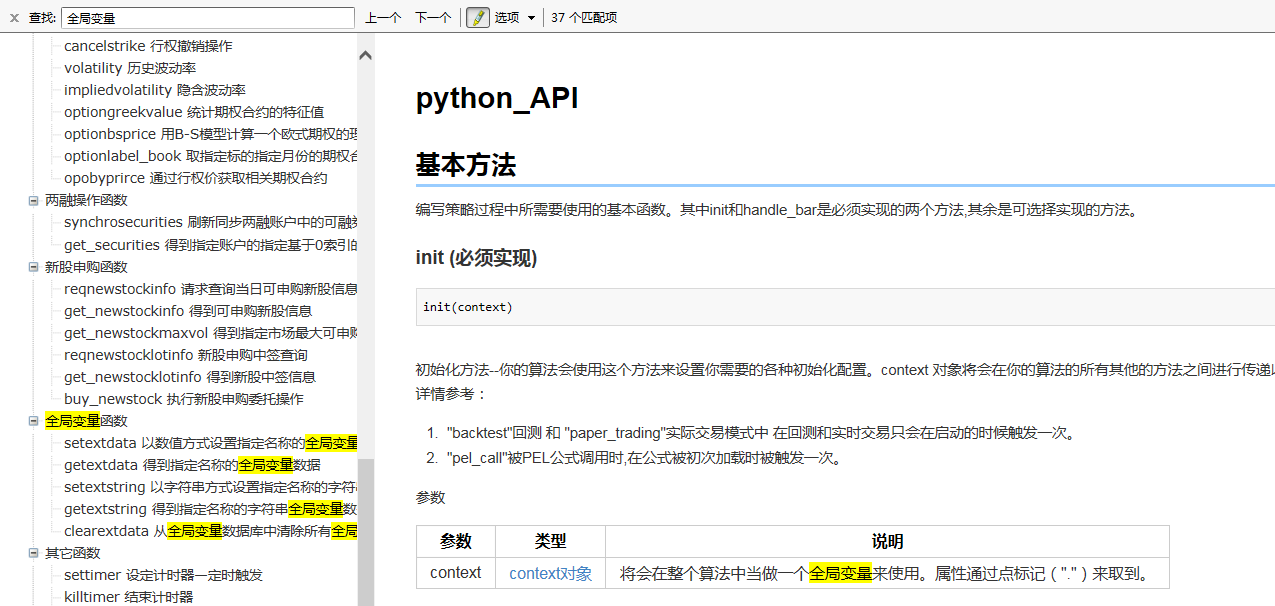Image resolution: width=1275 pixels, height=606 pixels.
Task: Open settimer 设定计时器 entry
Action: [163, 575]
